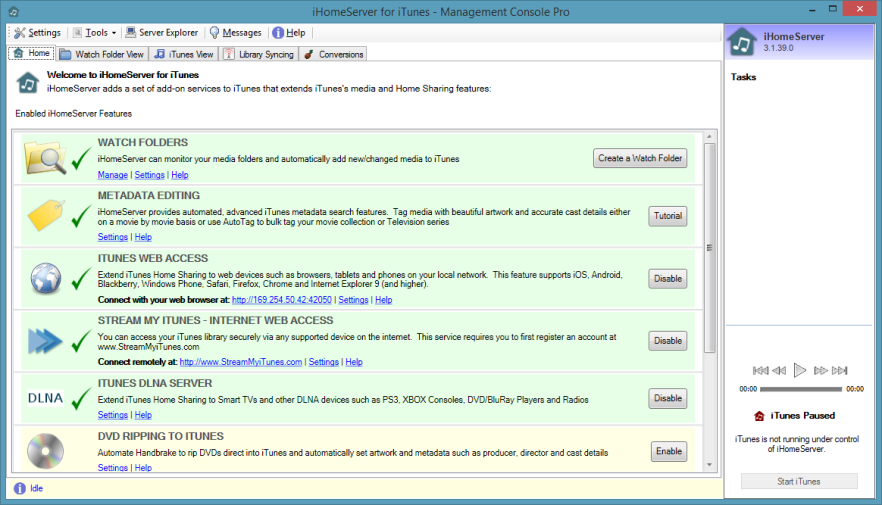
Task: Click the yellow Metadata Editing tag icon
Action: point(45,215)
